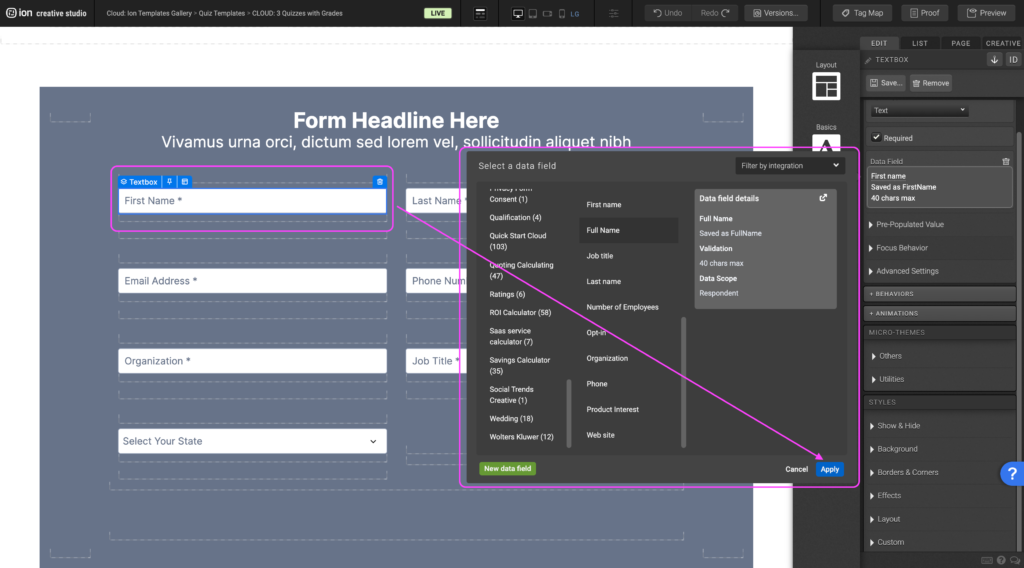Image resolution: width=1024 pixels, height=568 pixels.
Task: Open the Tag Map tool
Action: tap(862, 13)
